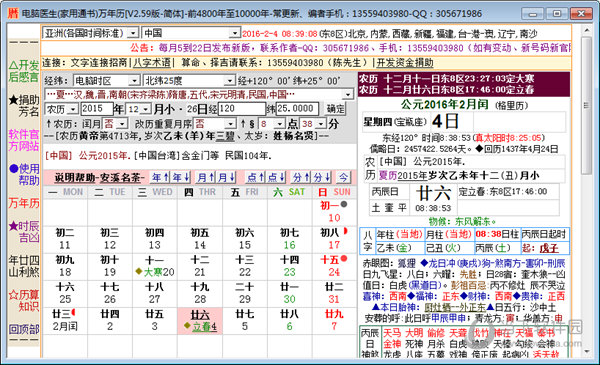This screenshot has height=365, width=600.
Task: Click the app icon in title bar
Action: 13,13
